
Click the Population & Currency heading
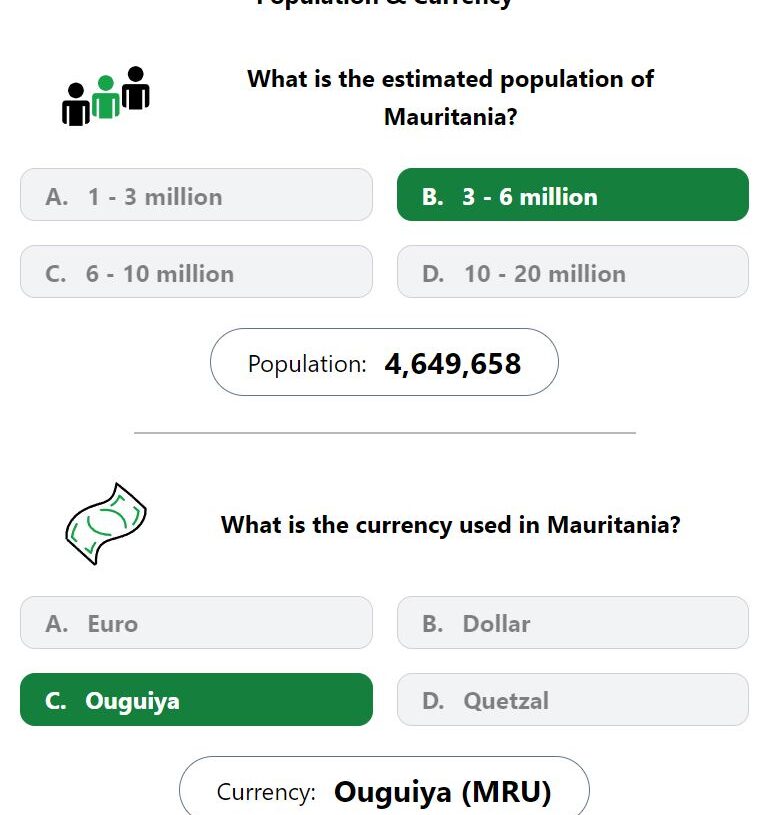pos(384,4)
